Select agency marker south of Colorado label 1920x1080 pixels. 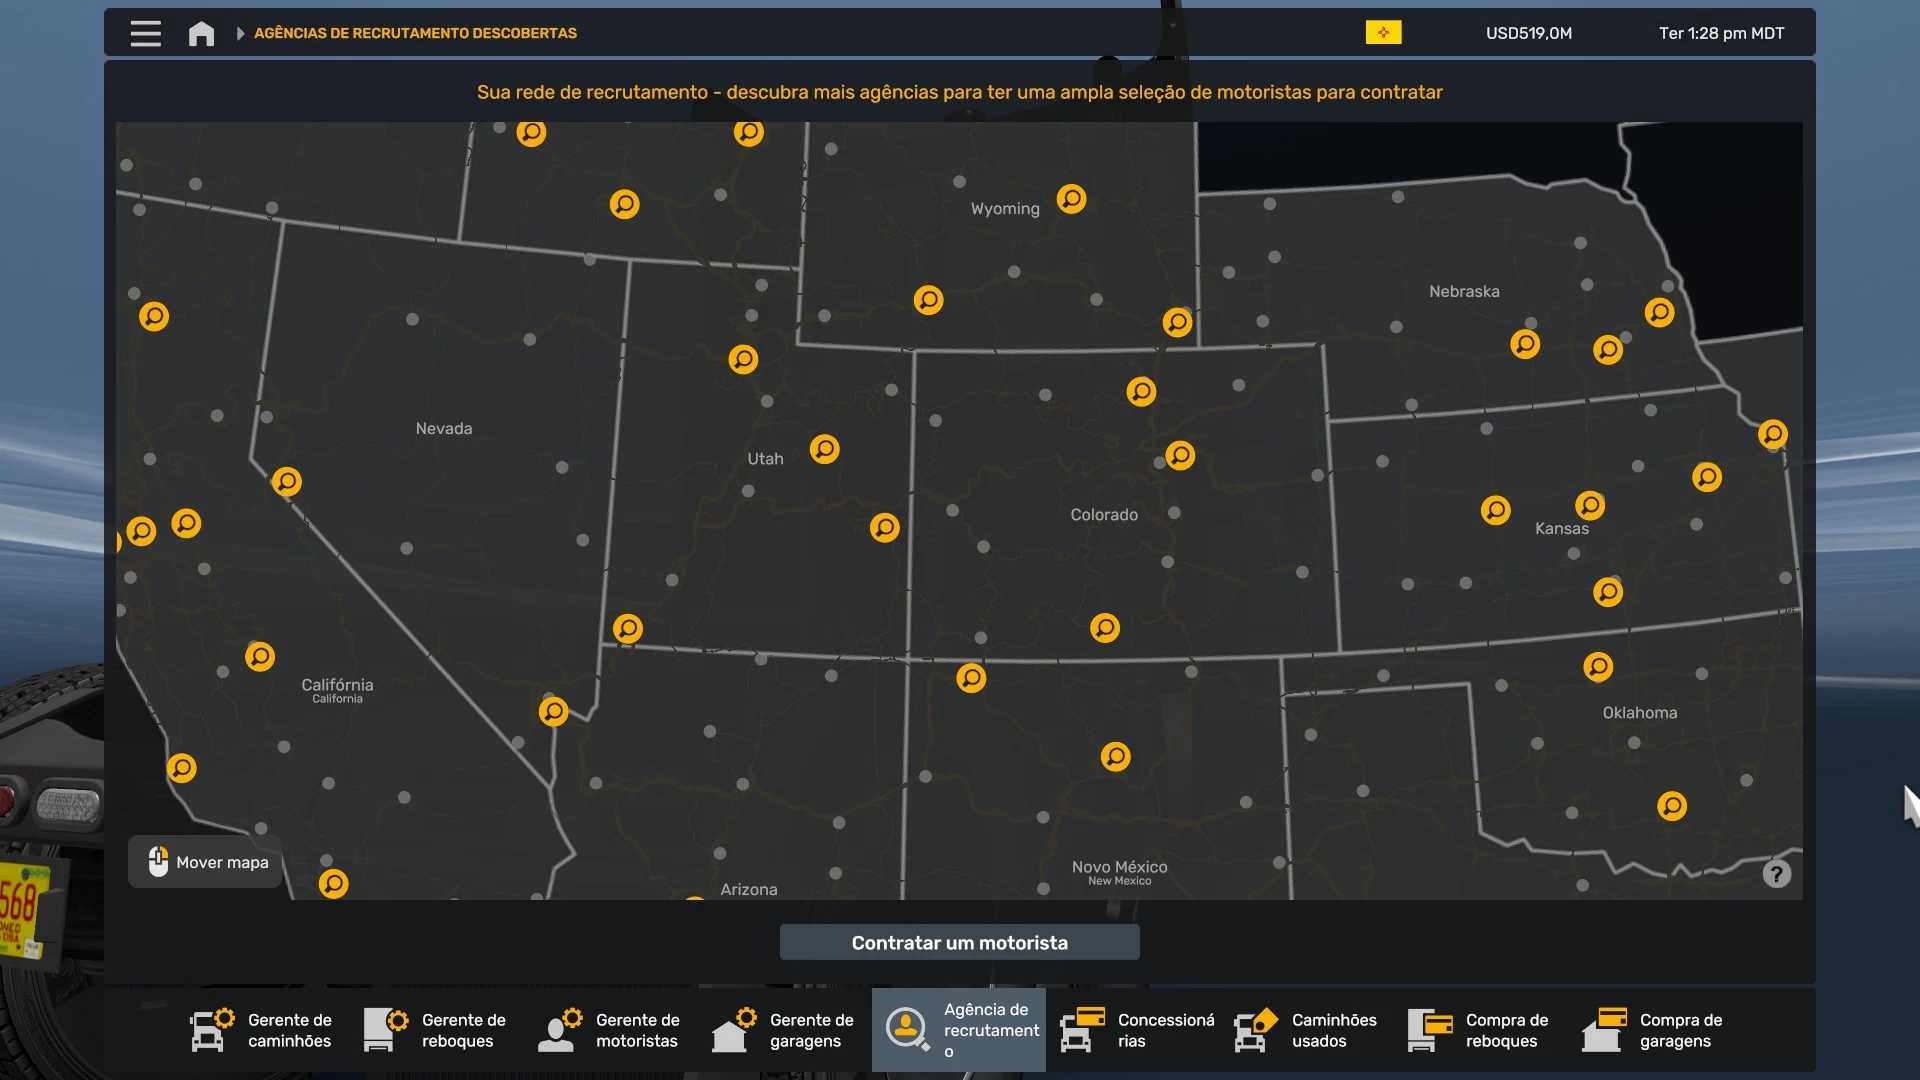[x=1104, y=628]
